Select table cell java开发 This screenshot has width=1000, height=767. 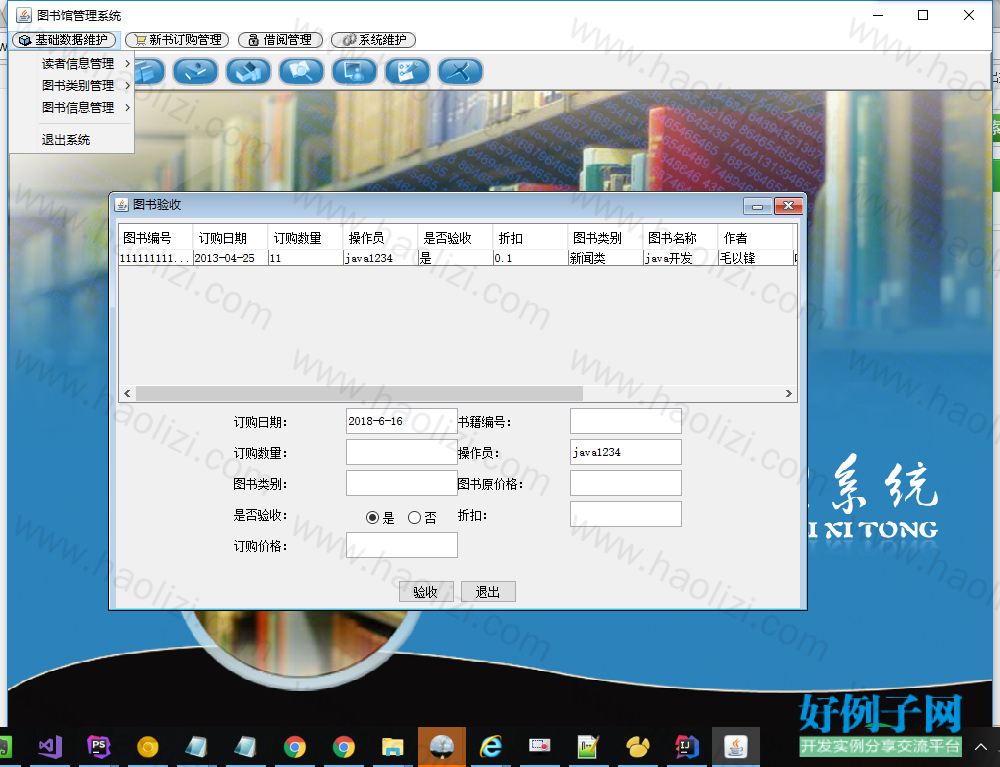680,258
